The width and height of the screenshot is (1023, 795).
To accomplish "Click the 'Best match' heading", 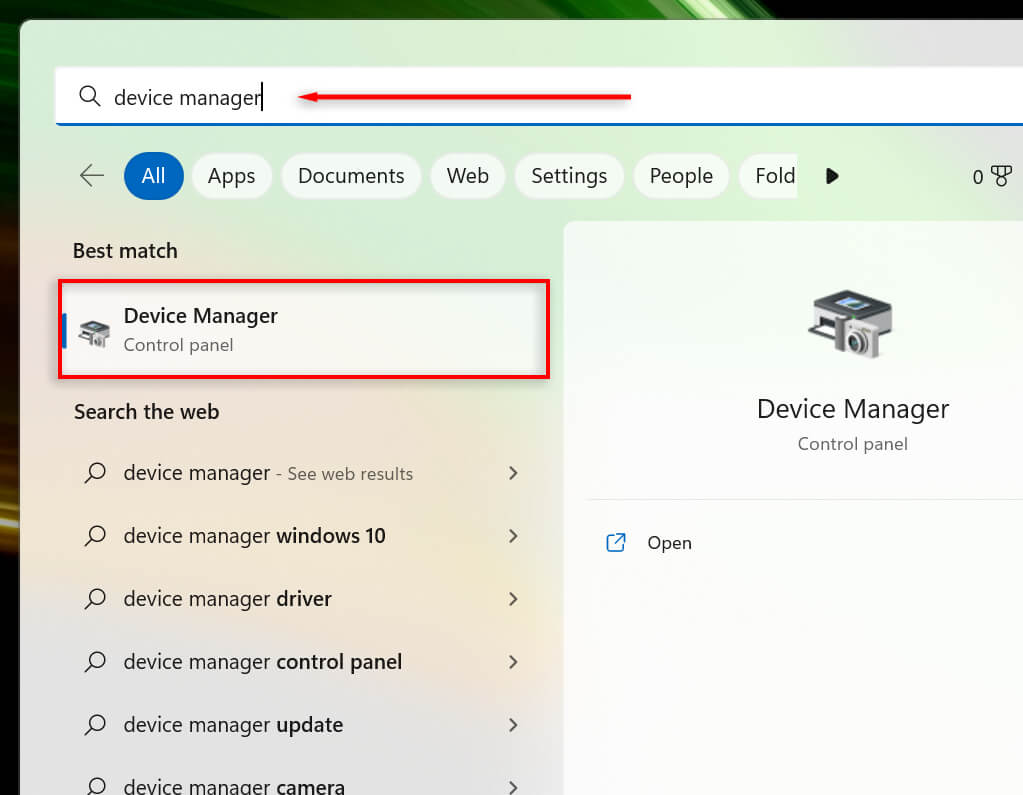I will tap(125, 251).
